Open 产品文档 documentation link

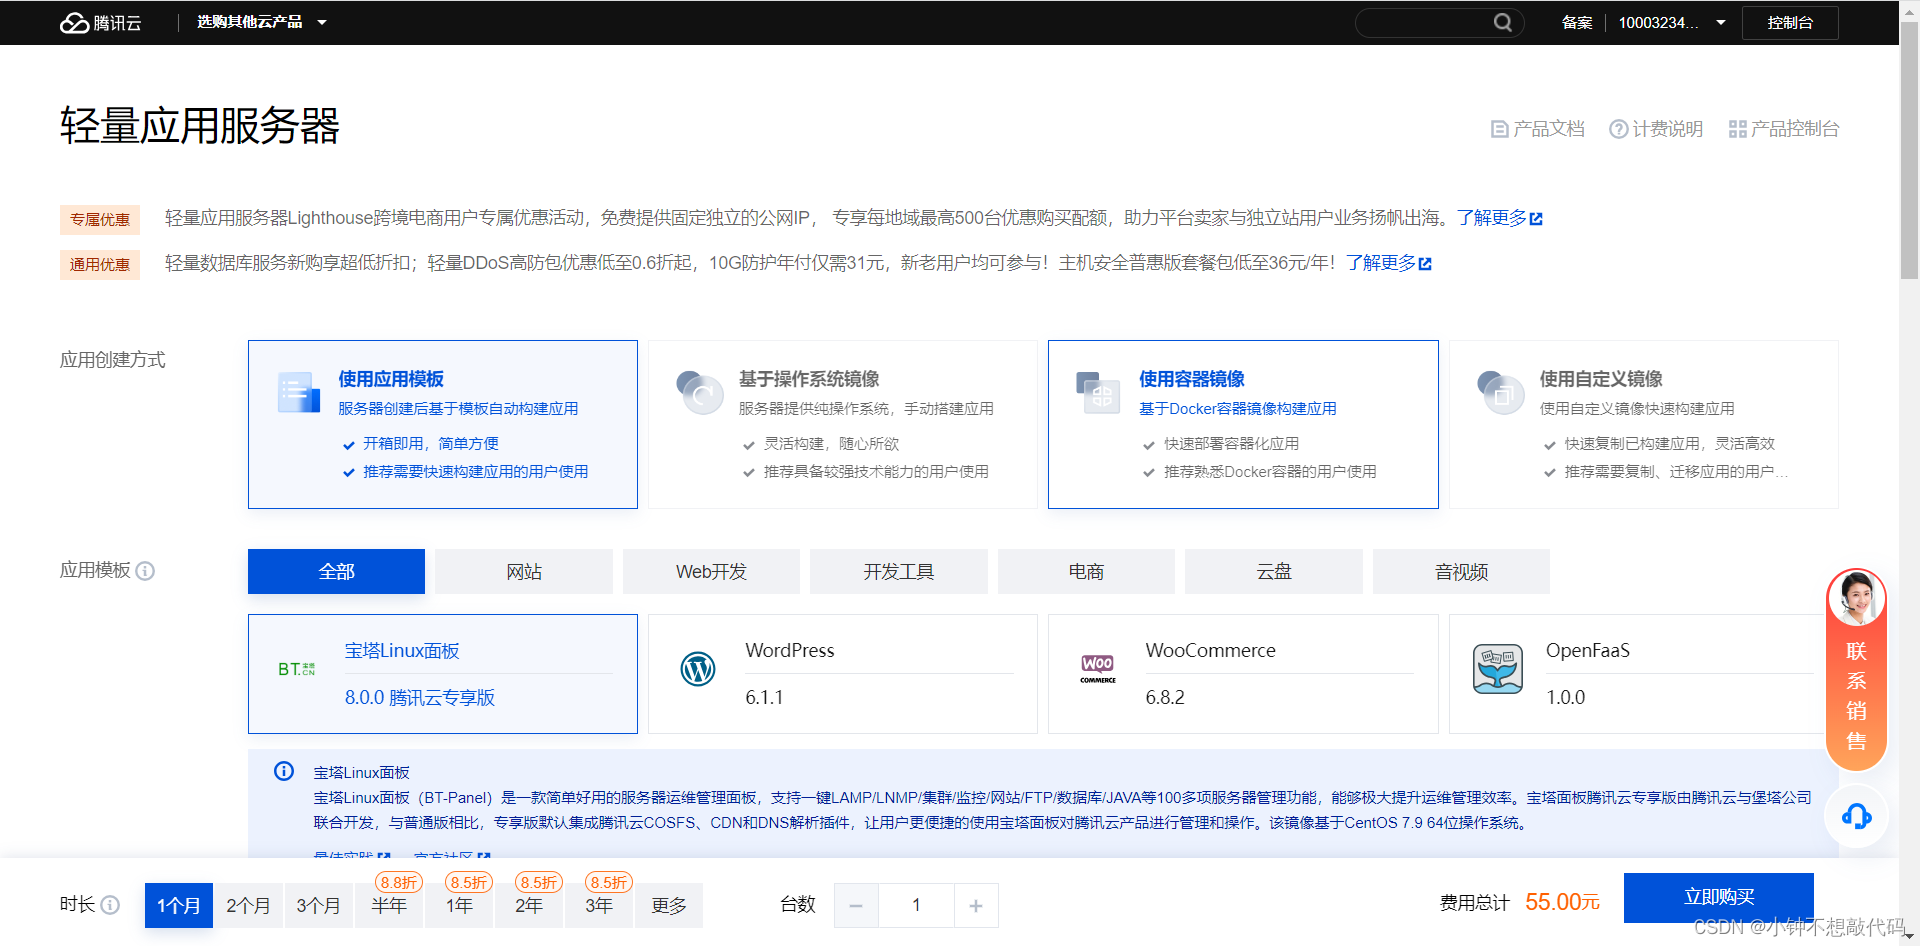1548,129
